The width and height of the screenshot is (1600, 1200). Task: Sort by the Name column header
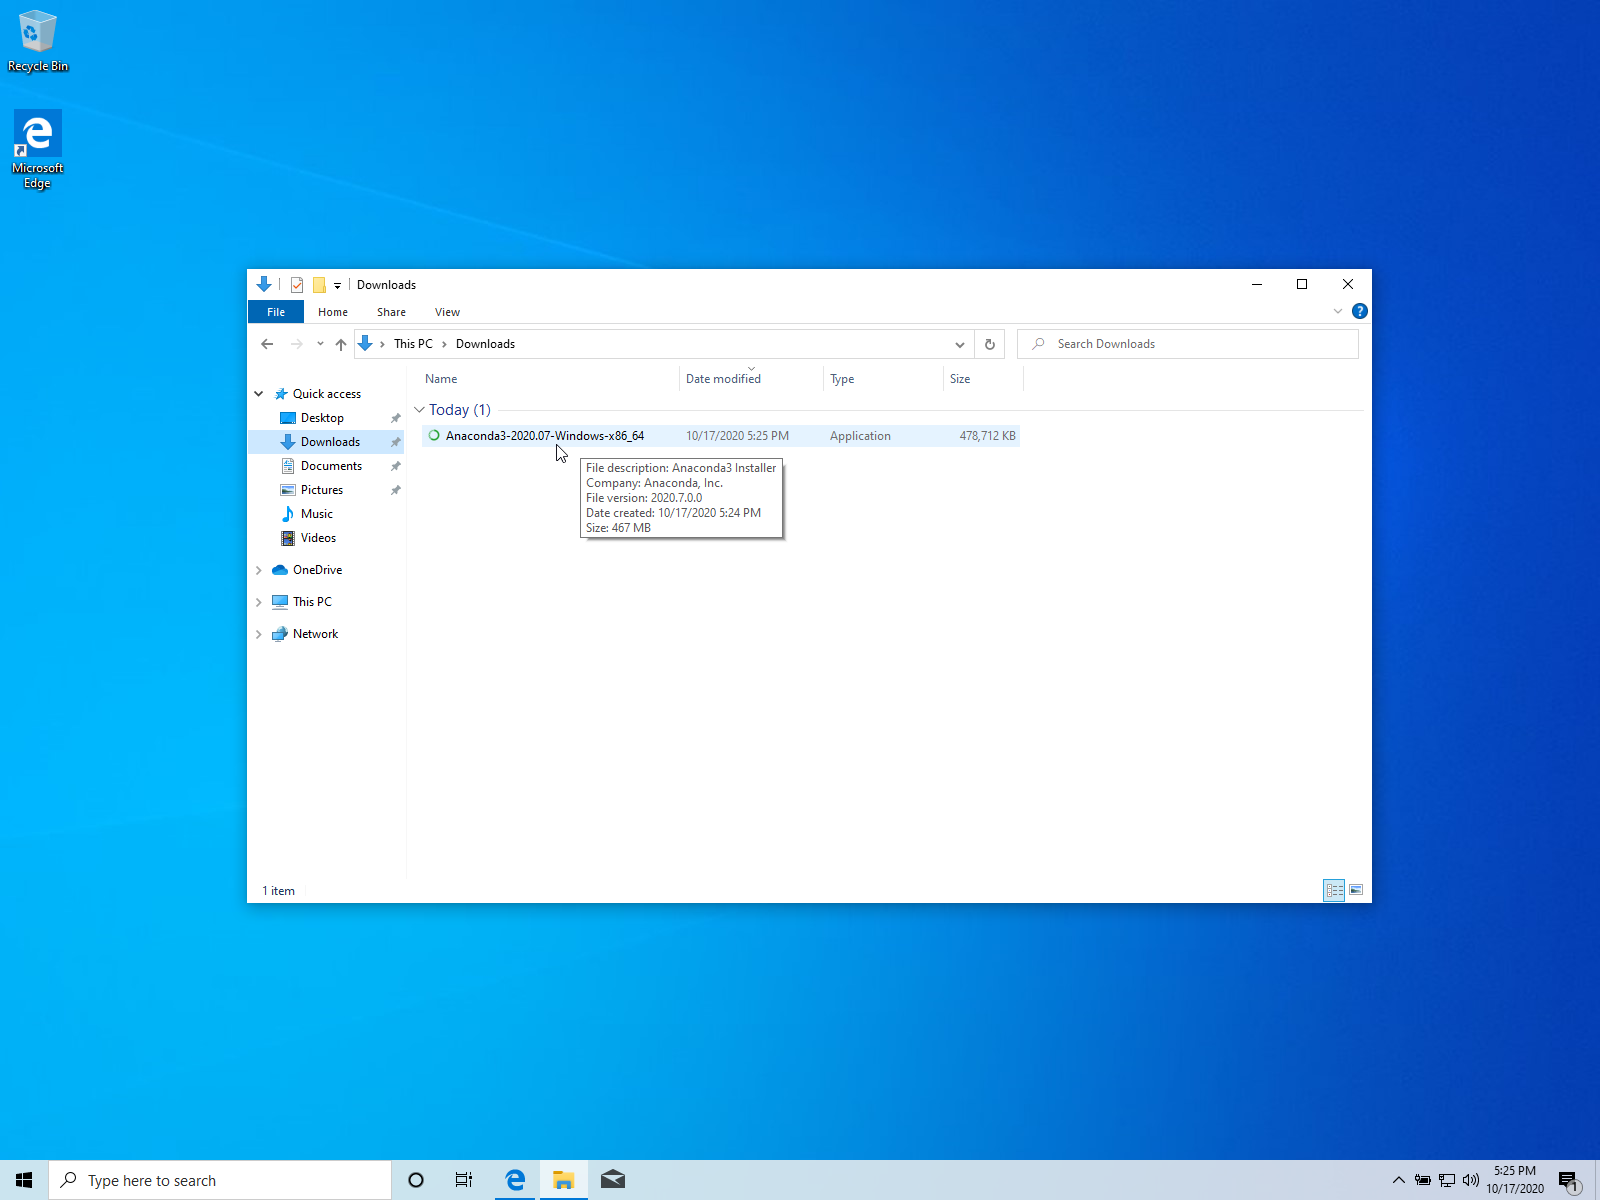coord(548,379)
